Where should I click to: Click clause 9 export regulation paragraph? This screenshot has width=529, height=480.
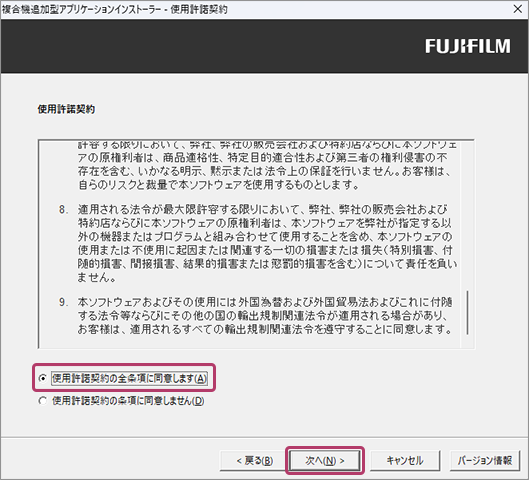[x=265, y=315]
